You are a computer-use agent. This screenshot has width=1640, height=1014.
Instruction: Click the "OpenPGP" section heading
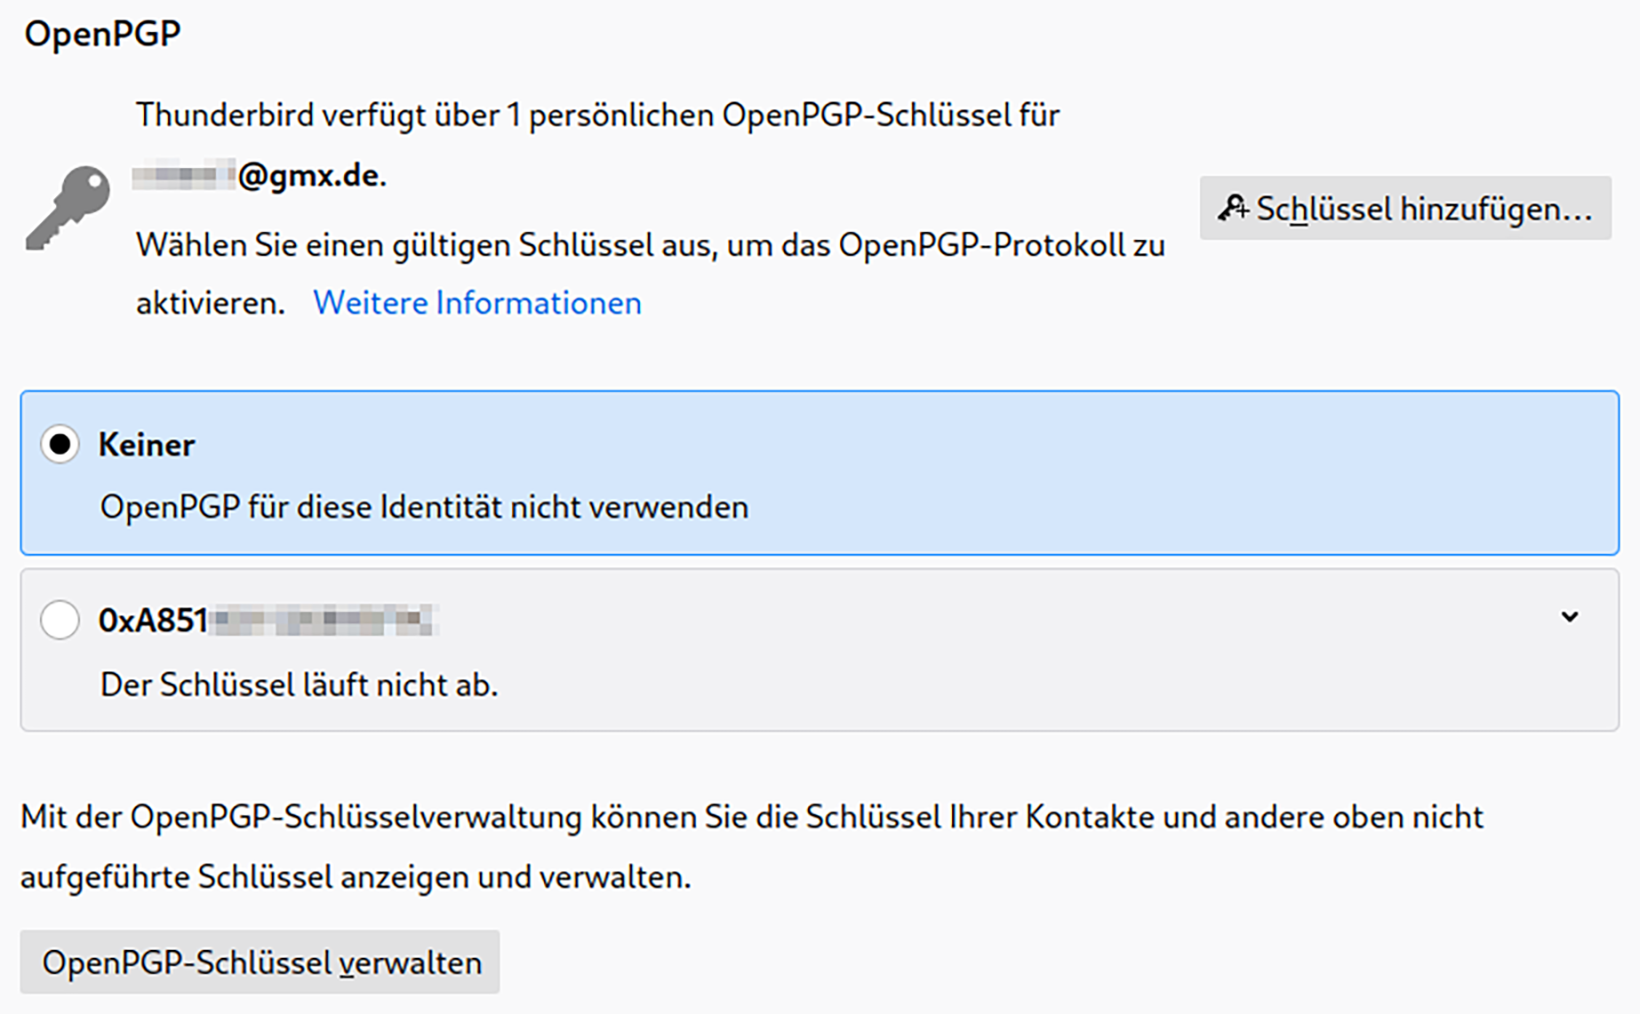click(102, 34)
